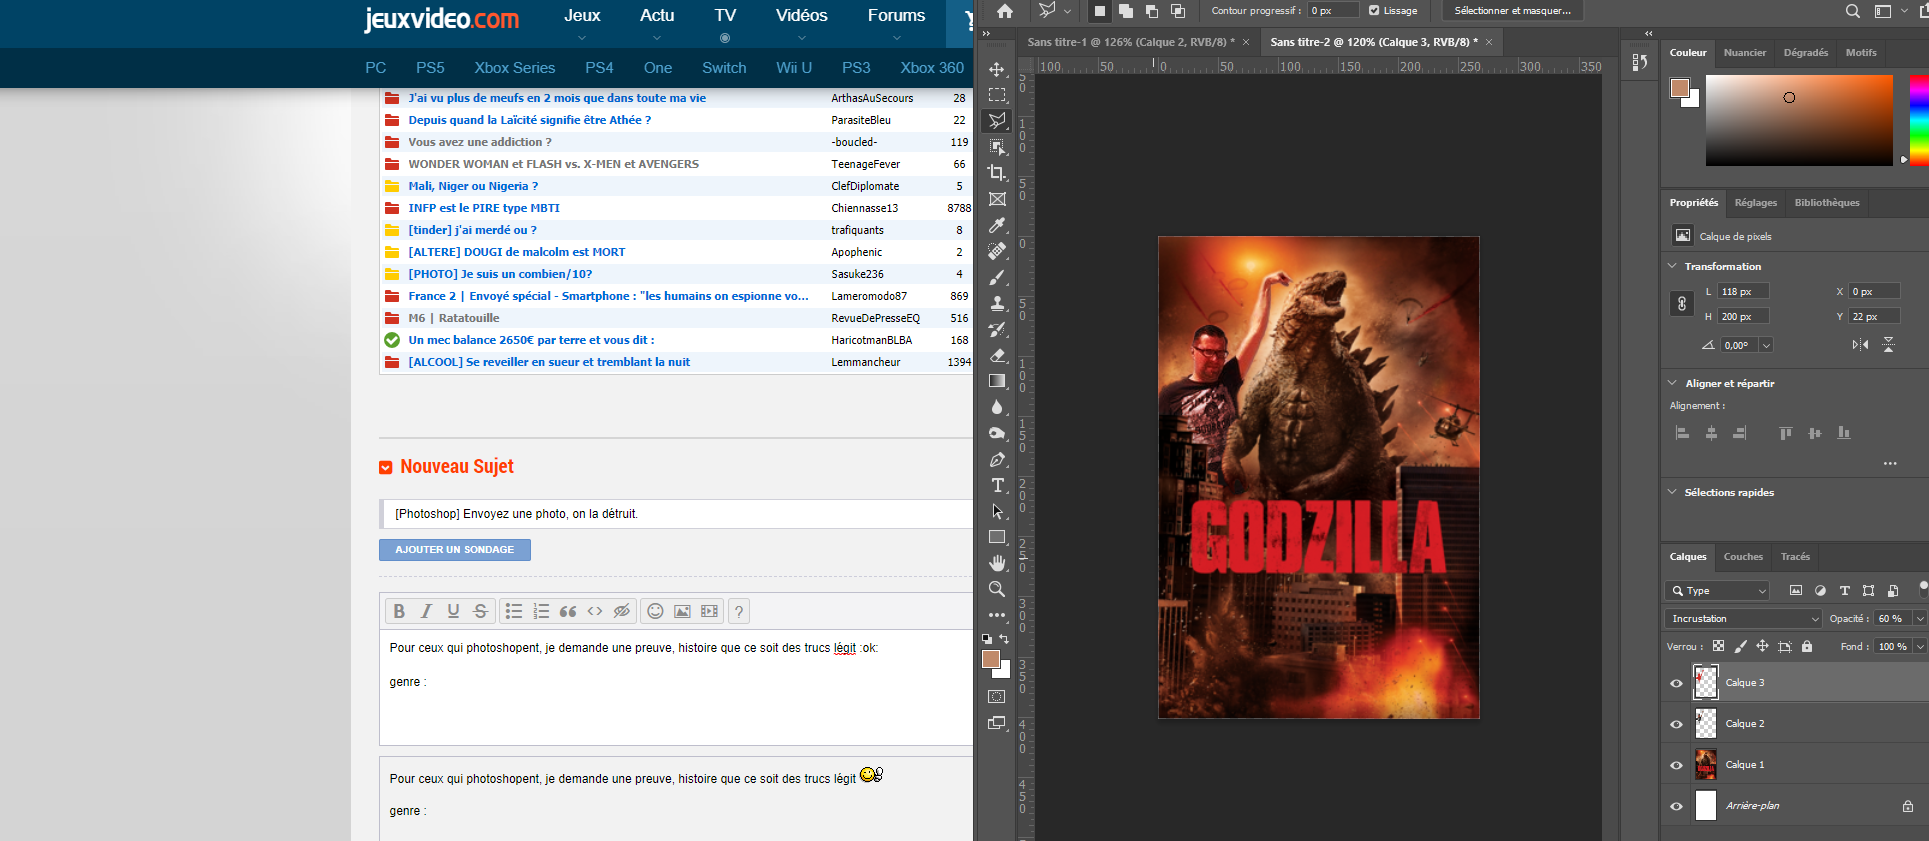Click the foreground color swatch in toolbox
This screenshot has width=1929, height=841.
point(991,659)
